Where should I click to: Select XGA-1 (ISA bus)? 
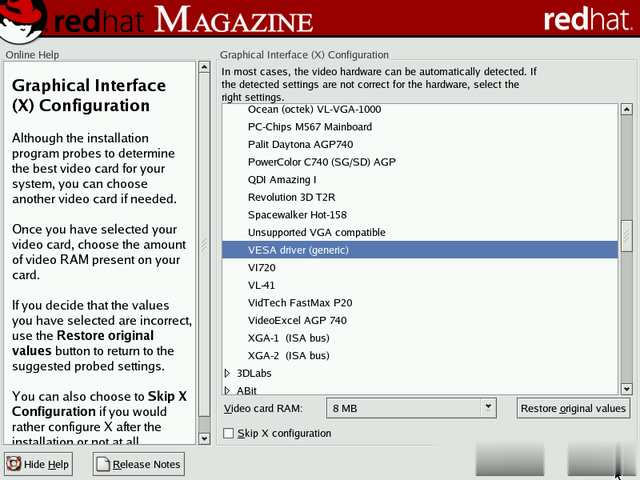[x=420, y=338]
